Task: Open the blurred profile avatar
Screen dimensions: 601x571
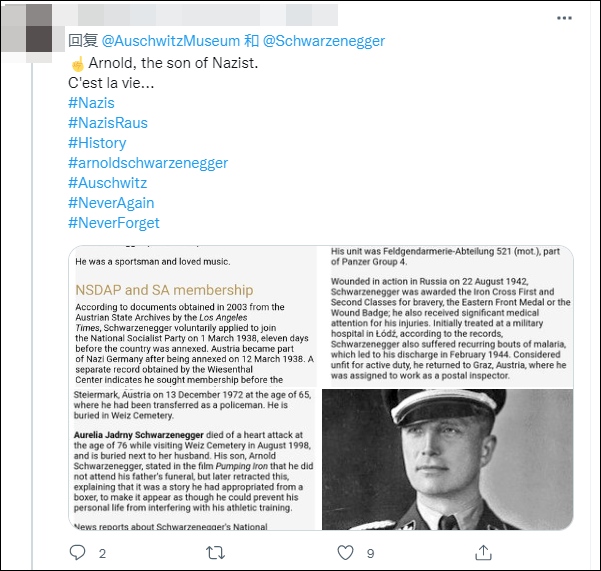Action: pyautogui.click(x=27, y=28)
